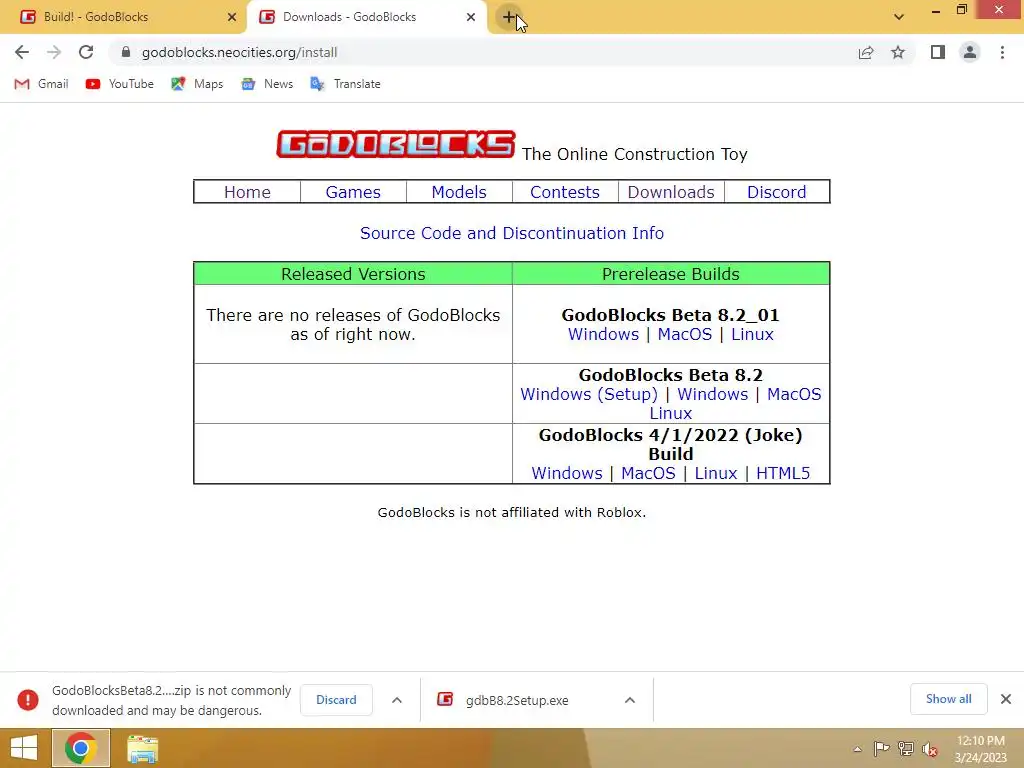Open YouTube bookmark

tap(120, 84)
